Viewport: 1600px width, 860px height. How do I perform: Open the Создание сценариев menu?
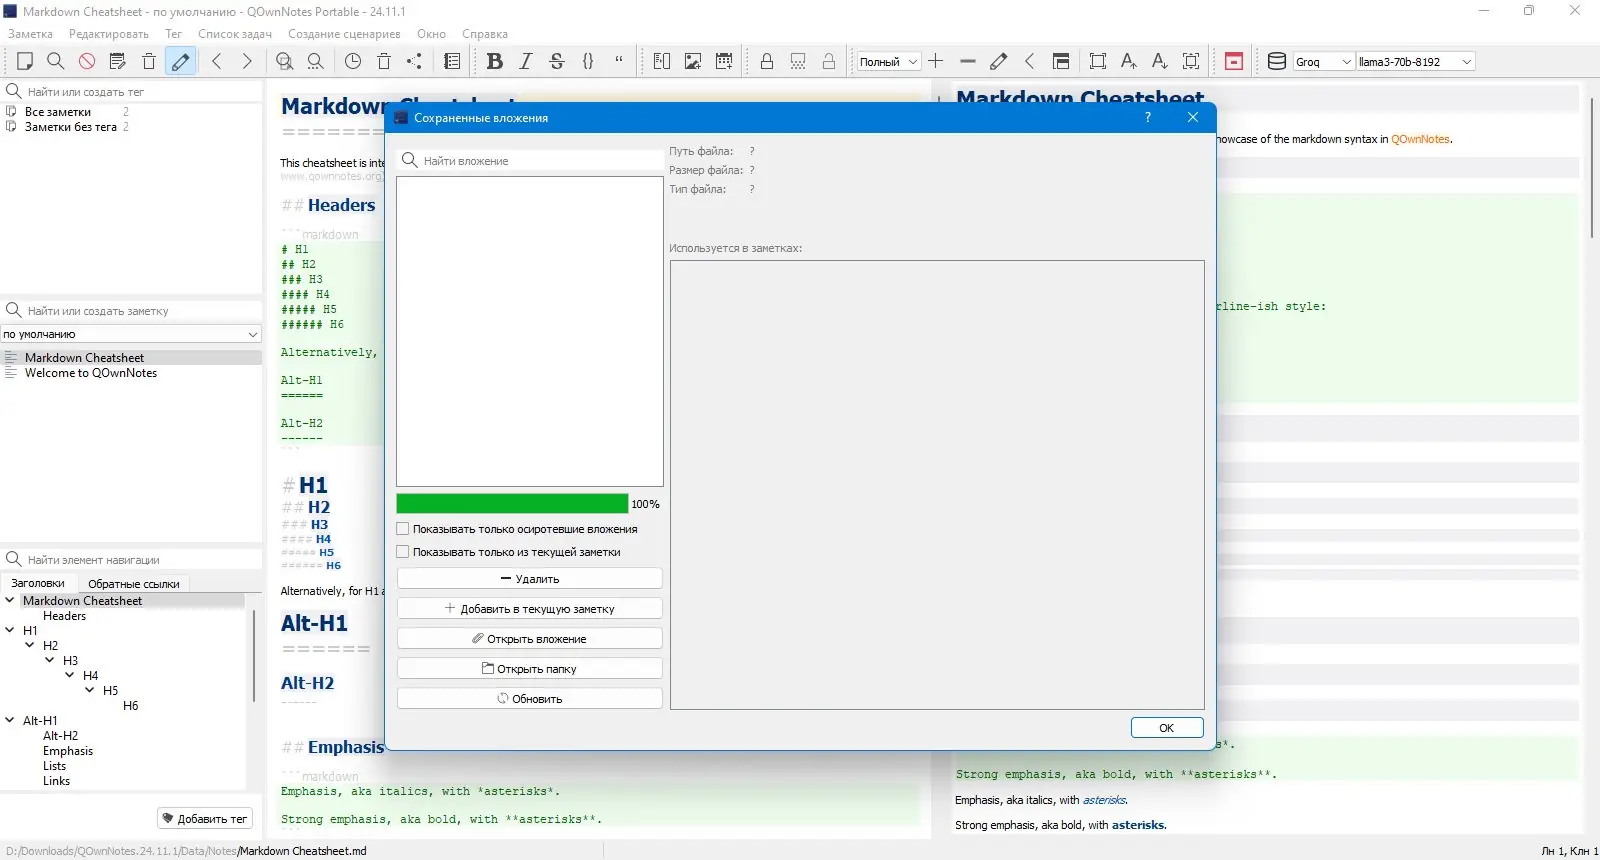(x=344, y=34)
